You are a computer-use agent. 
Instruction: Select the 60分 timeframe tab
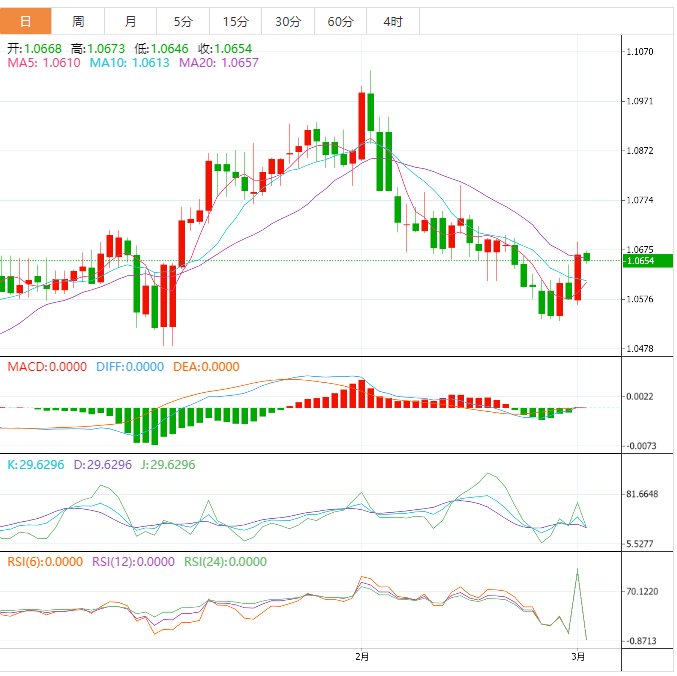pos(340,21)
